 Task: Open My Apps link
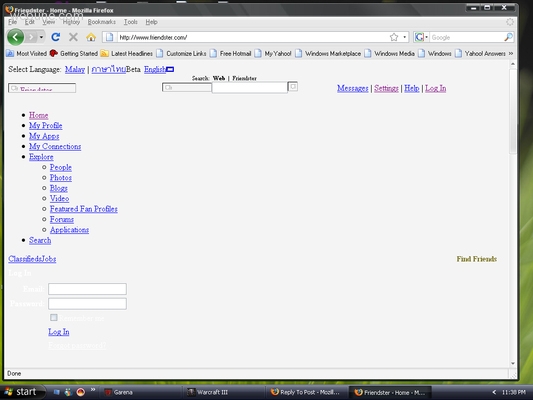click(x=44, y=136)
